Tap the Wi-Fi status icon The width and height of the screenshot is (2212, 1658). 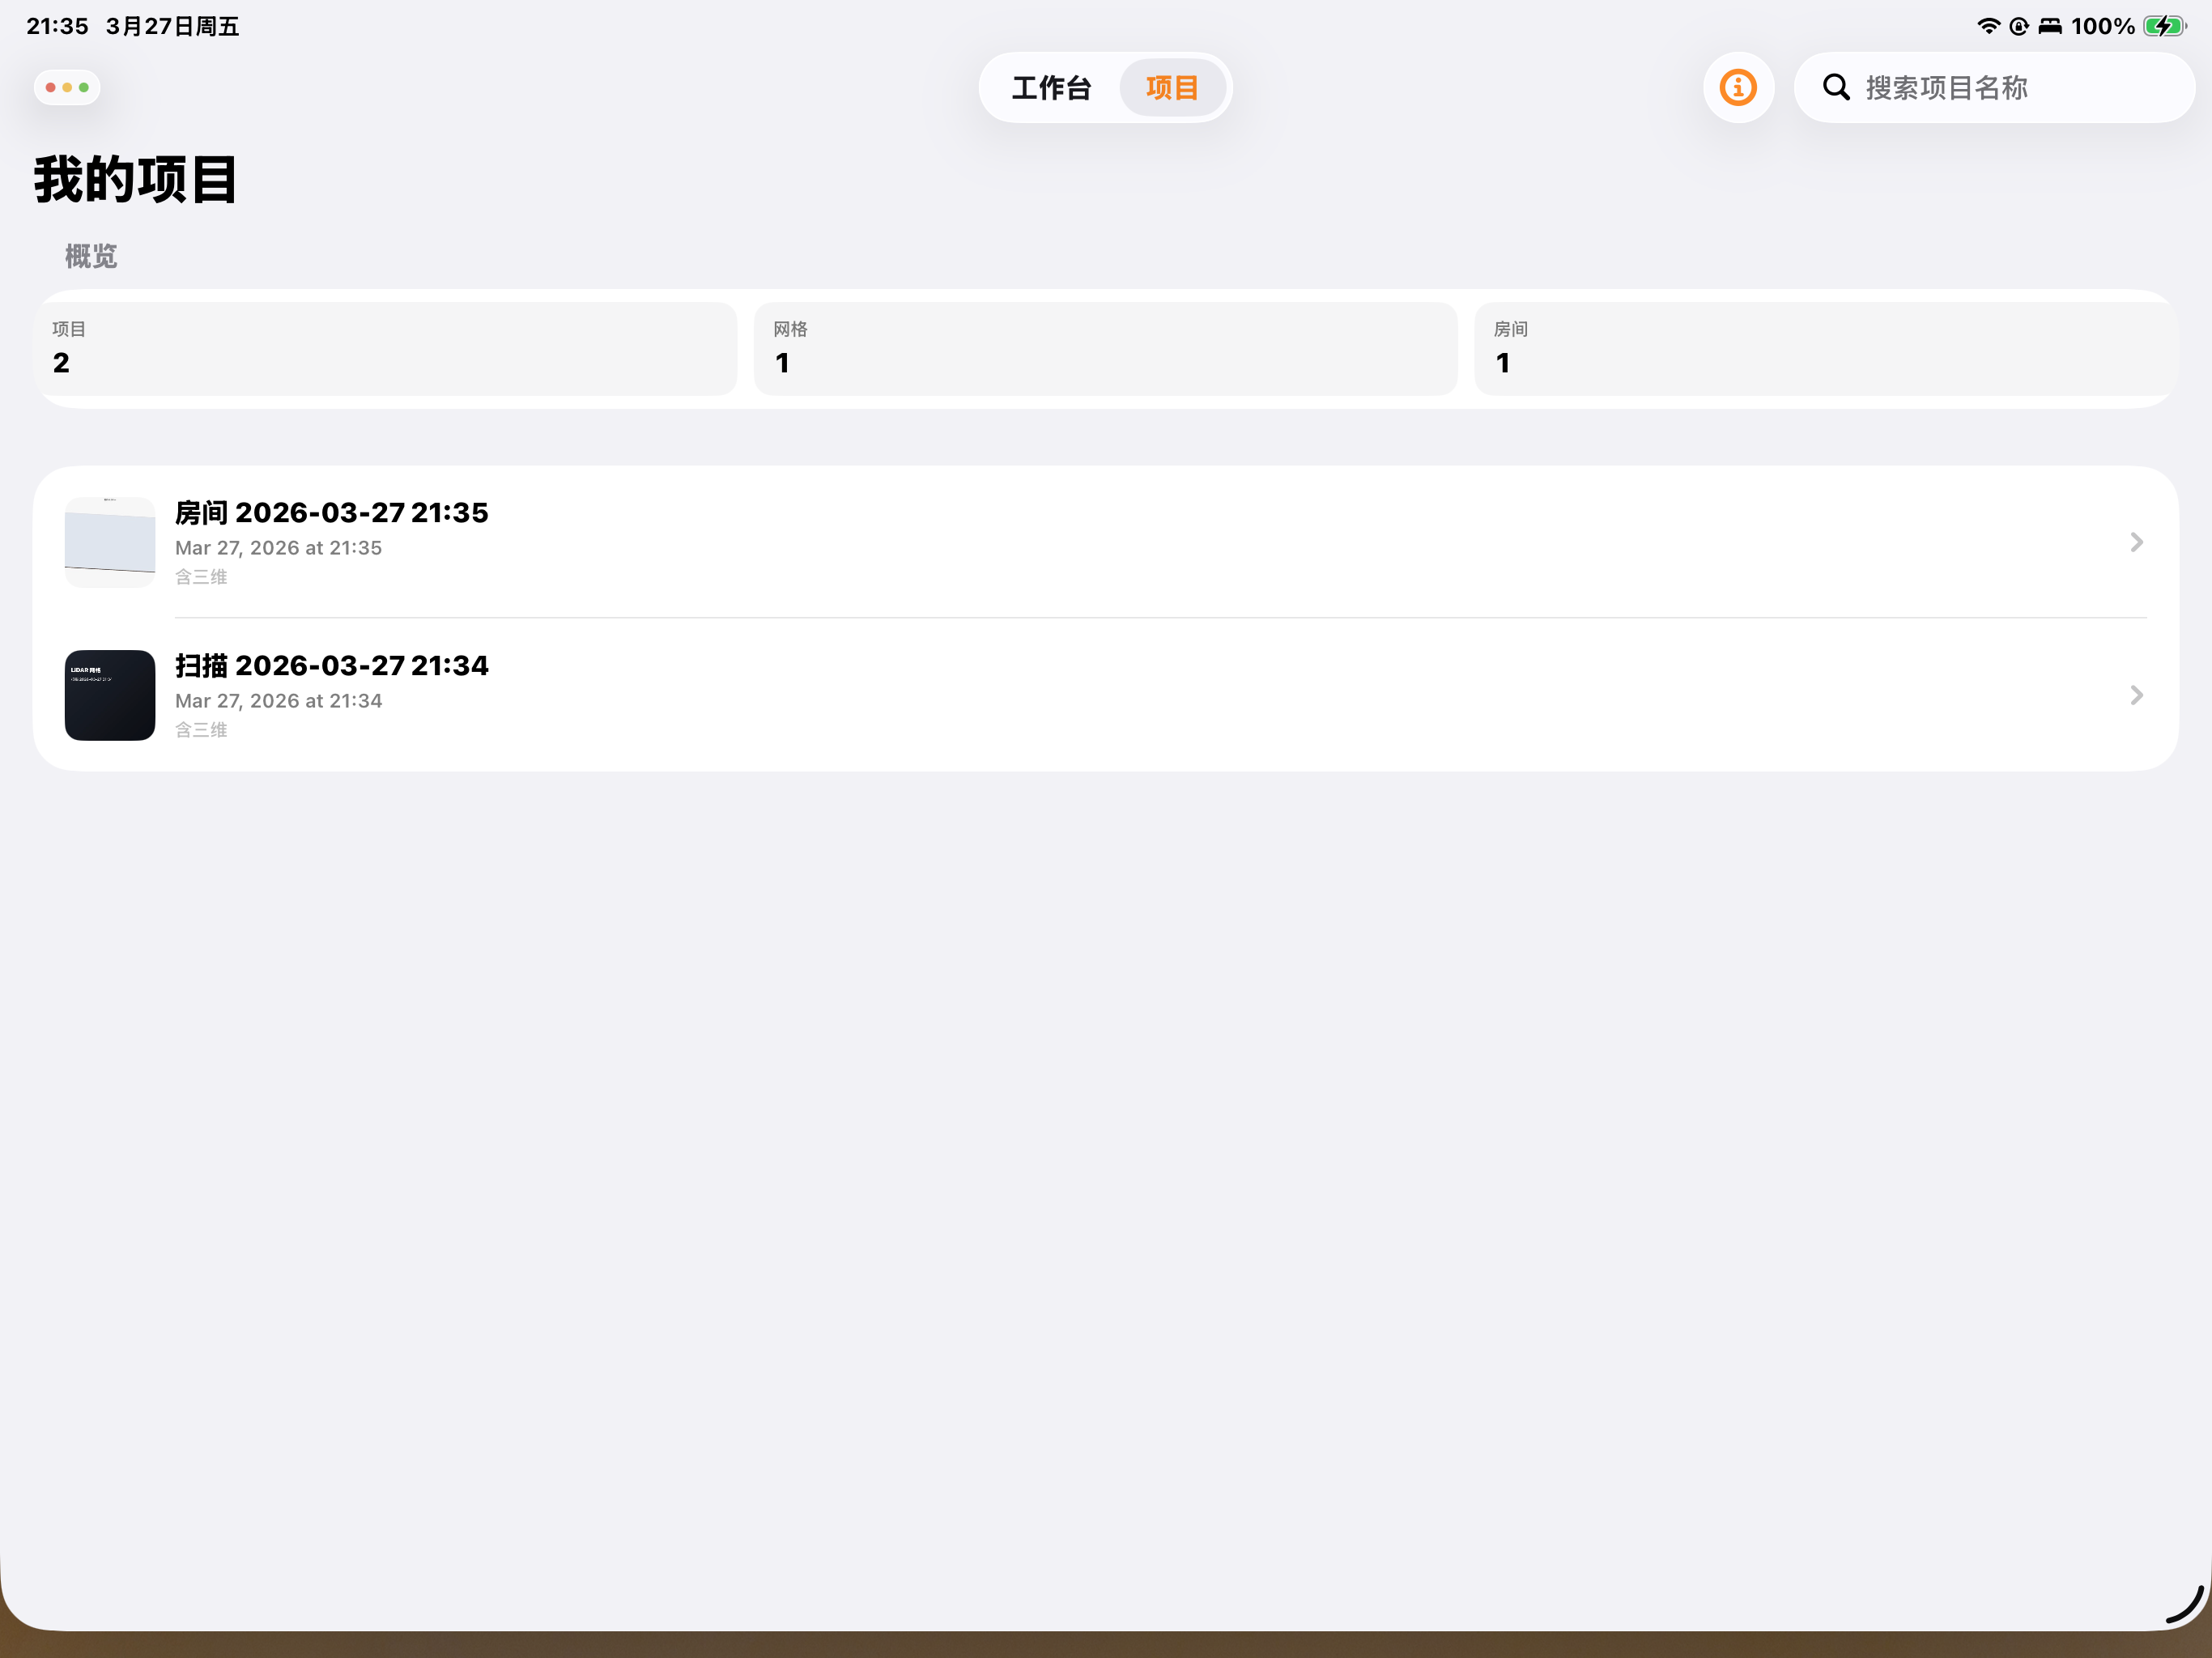(1988, 26)
